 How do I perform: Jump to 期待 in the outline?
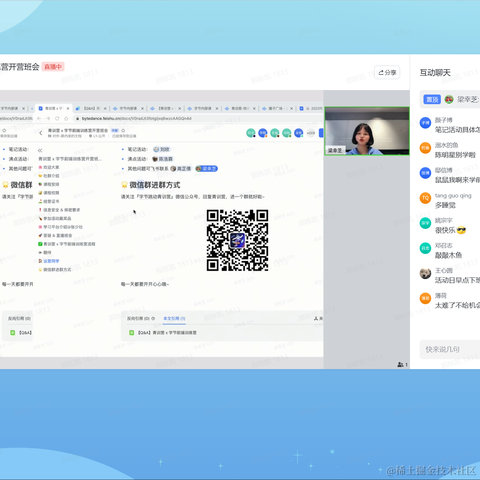pyautogui.click(x=45, y=252)
